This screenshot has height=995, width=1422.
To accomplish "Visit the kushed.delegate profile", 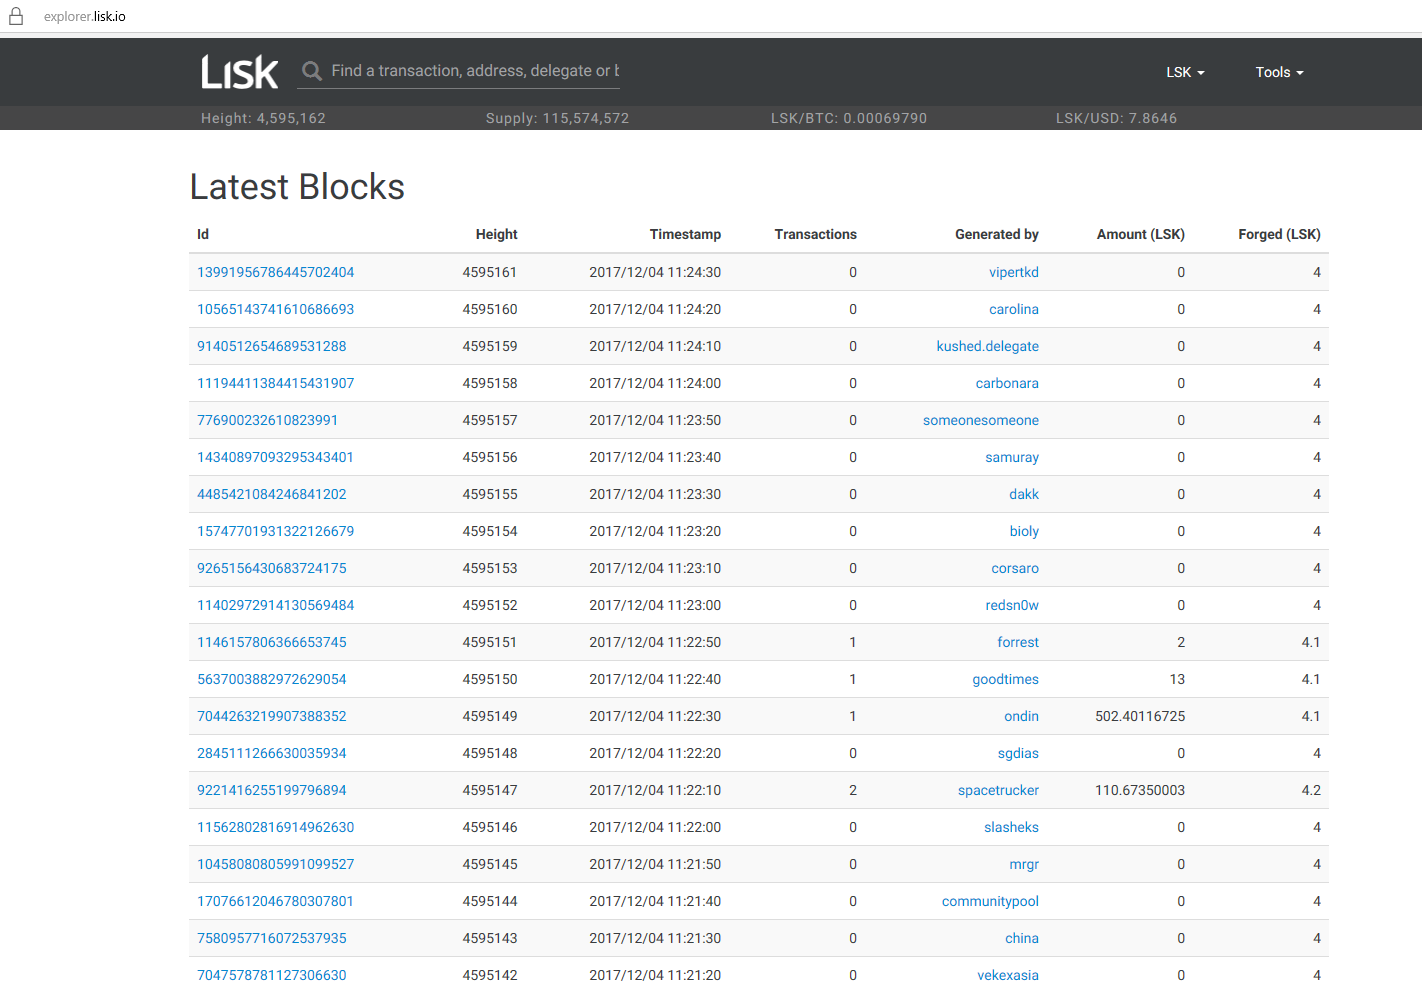I will click(x=988, y=345).
